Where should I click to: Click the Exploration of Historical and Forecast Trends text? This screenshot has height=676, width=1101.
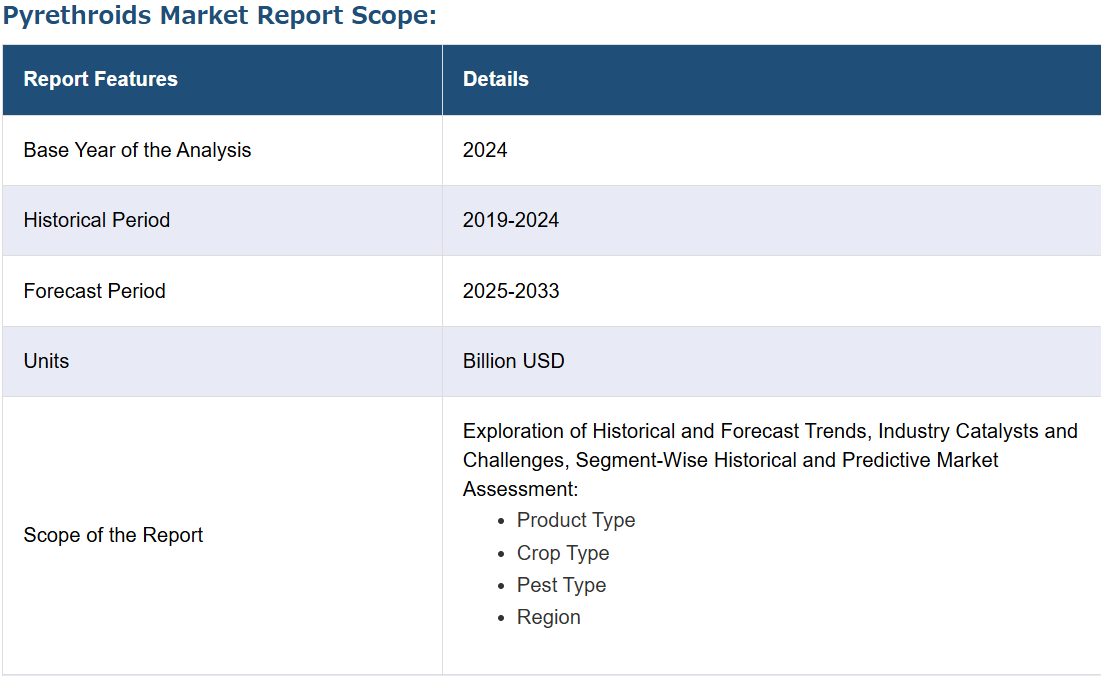667,431
